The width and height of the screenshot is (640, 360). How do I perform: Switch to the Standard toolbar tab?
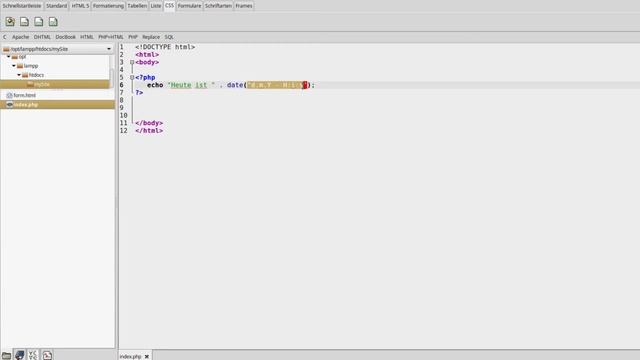56,6
